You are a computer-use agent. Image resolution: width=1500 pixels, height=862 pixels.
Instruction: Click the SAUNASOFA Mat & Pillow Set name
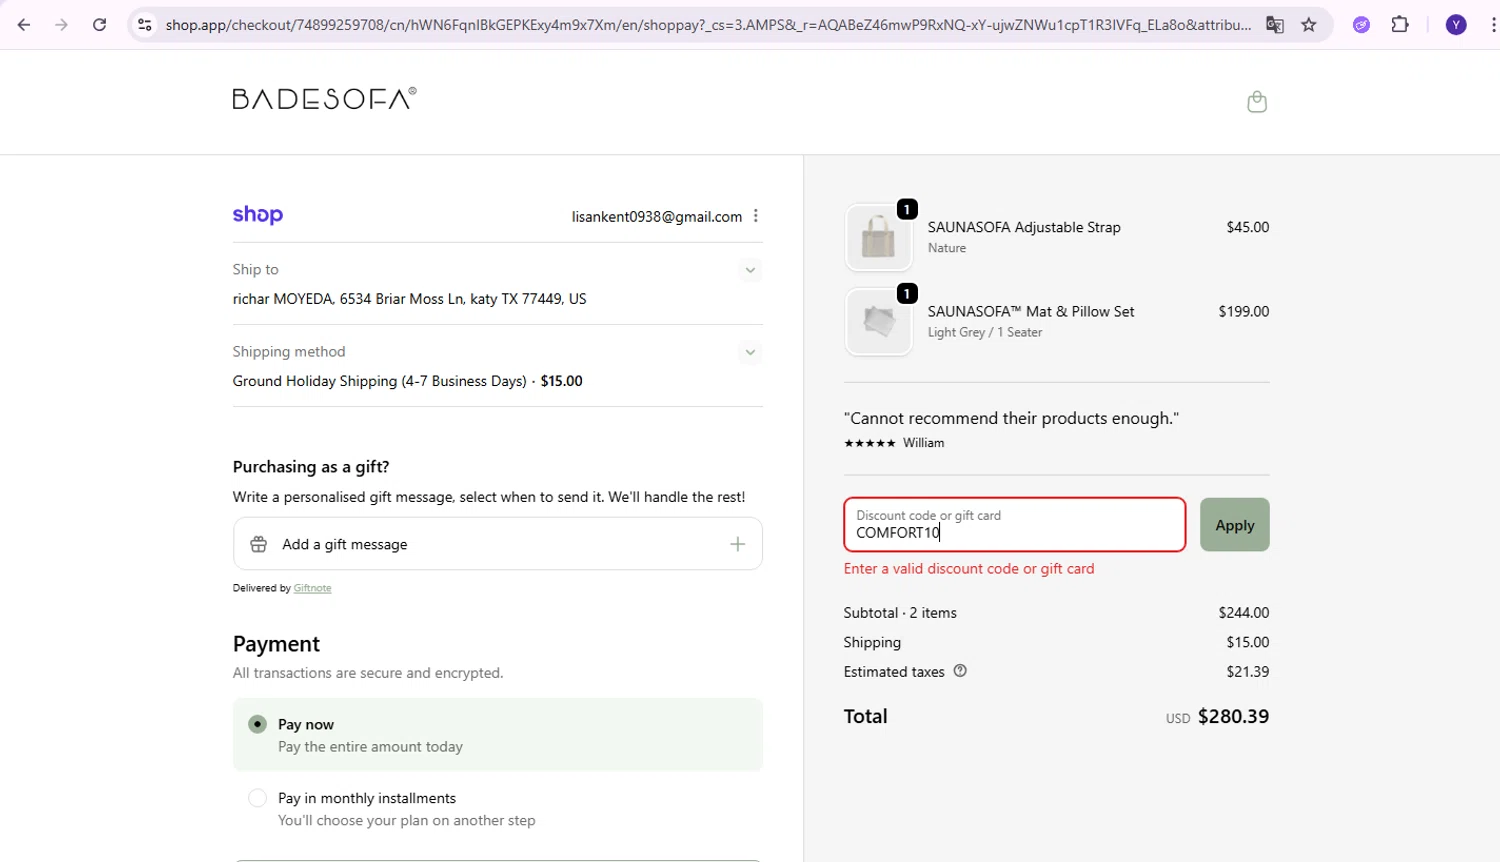[x=1031, y=311]
